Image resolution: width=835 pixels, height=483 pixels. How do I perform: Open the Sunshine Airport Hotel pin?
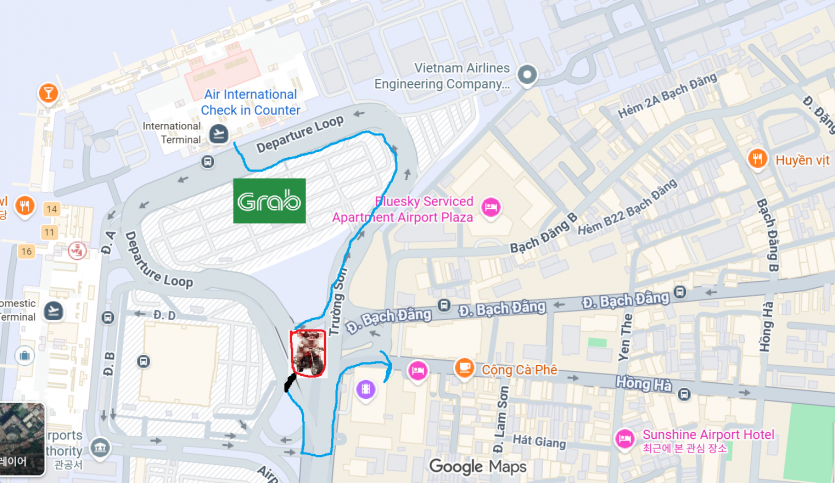tap(624, 439)
